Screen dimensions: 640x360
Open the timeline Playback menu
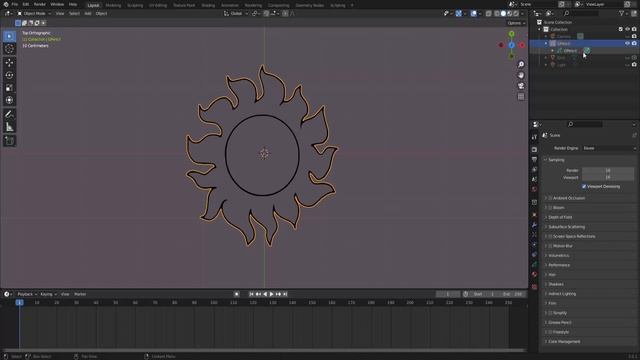coord(27,294)
